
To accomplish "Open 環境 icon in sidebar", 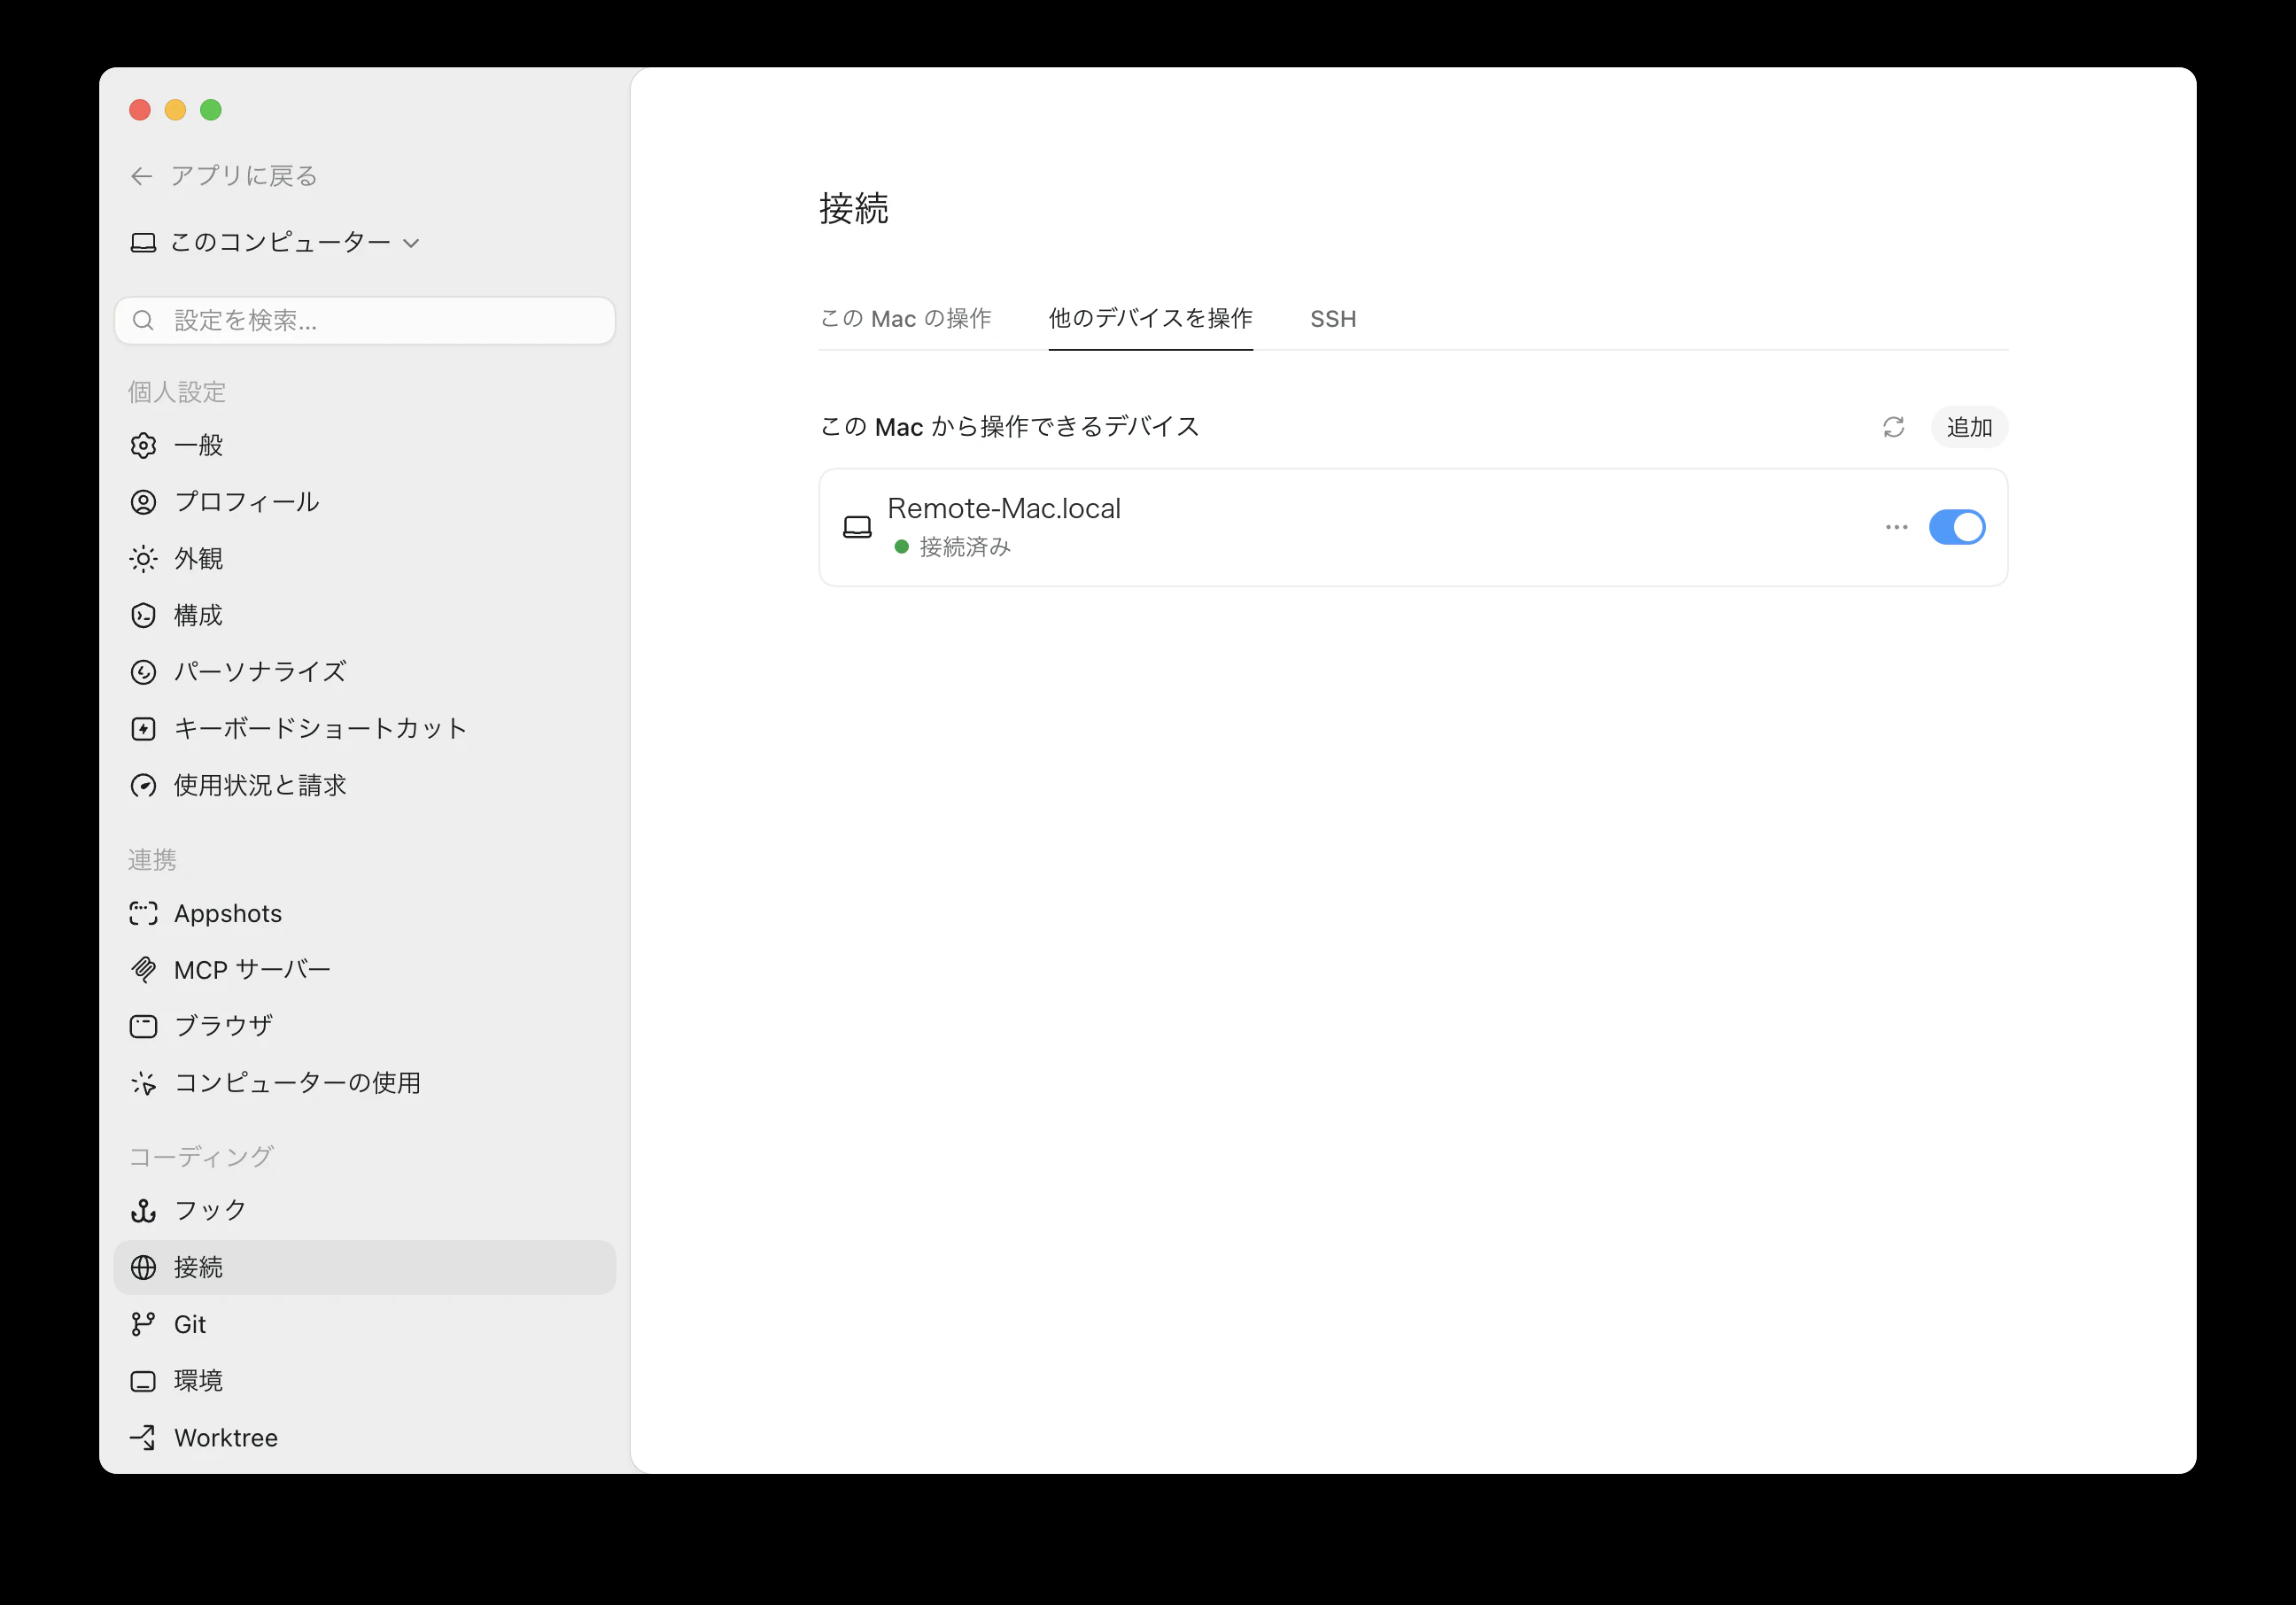I will [143, 1381].
